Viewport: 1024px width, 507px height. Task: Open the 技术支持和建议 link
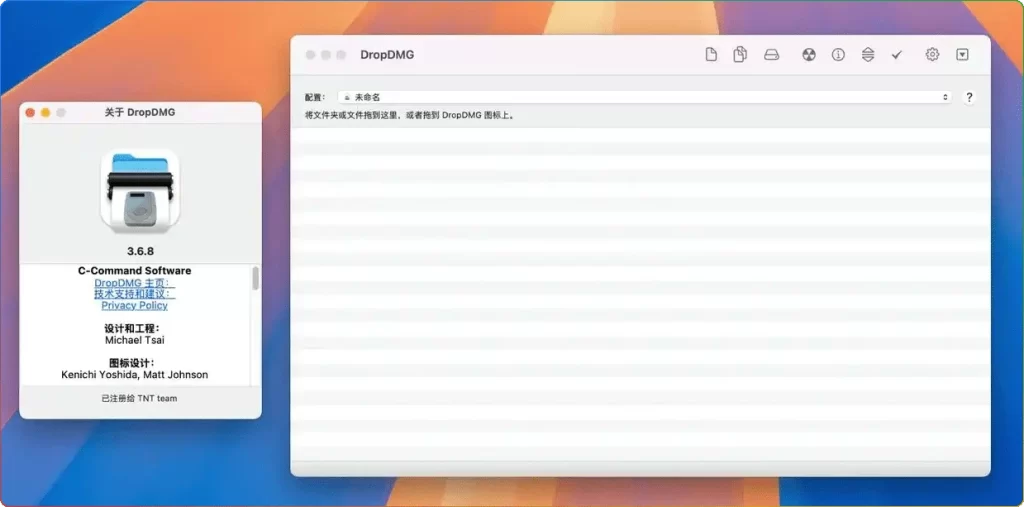[135, 294]
